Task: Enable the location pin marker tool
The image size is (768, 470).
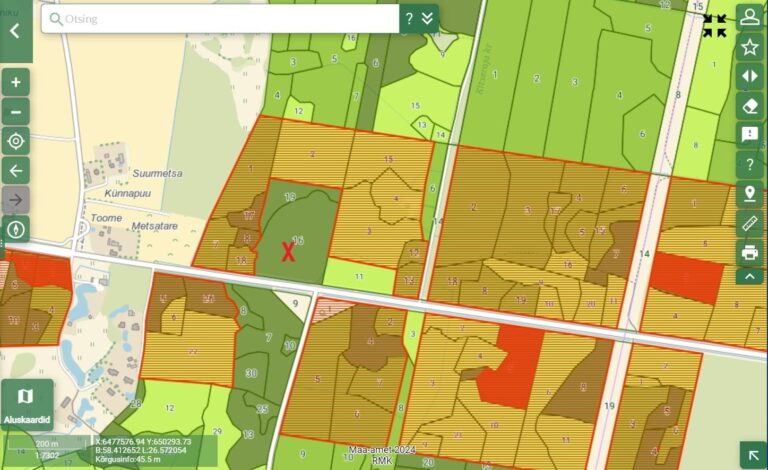Action: click(749, 193)
